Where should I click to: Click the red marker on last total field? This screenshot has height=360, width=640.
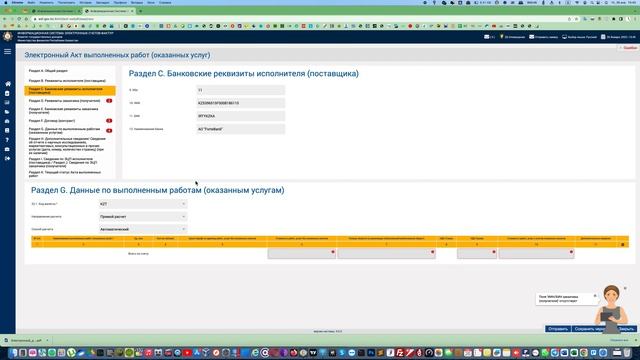click(571, 252)
